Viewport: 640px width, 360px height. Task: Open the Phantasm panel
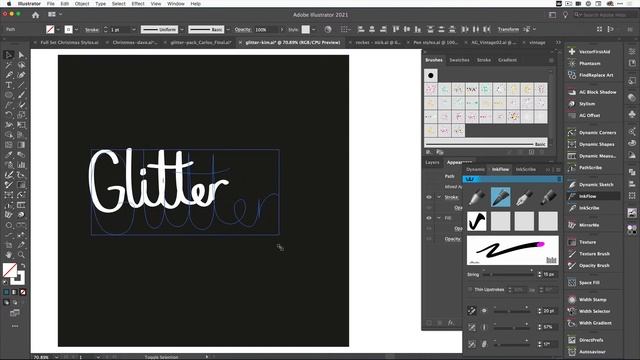589,63
